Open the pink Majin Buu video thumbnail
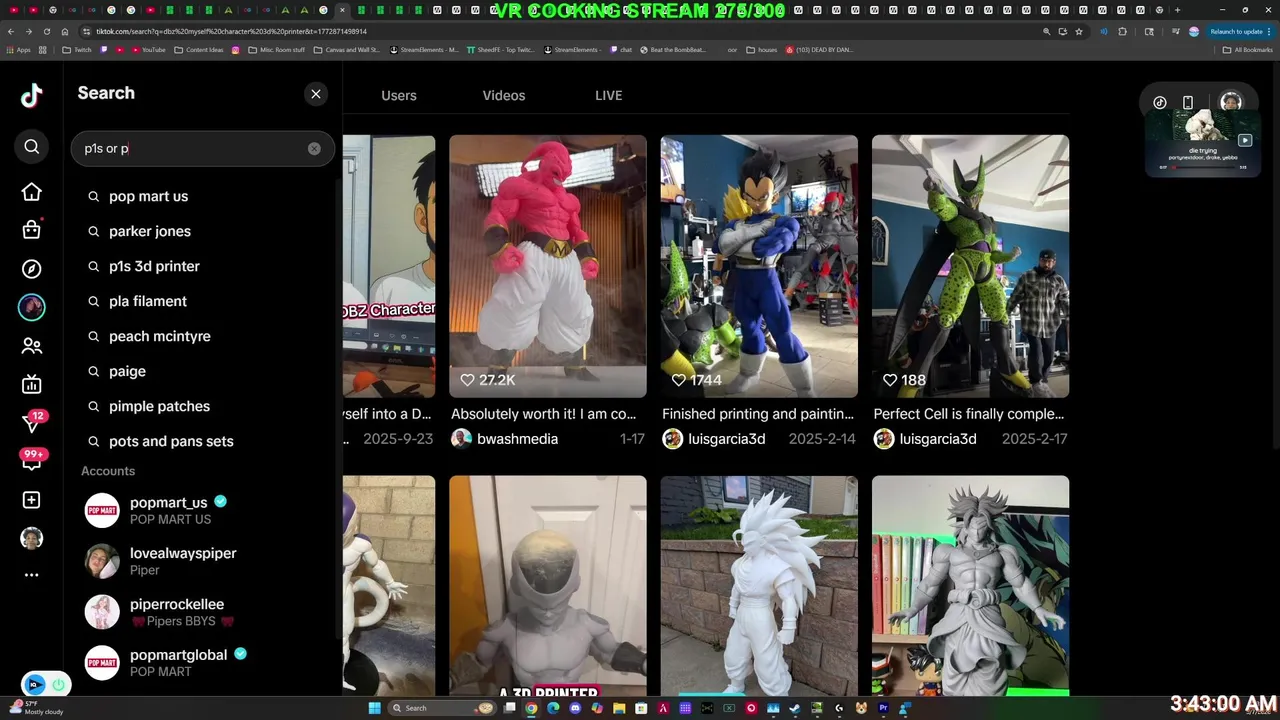The height and width of the screenshot is (720, 1280). [x=548, y=266]
